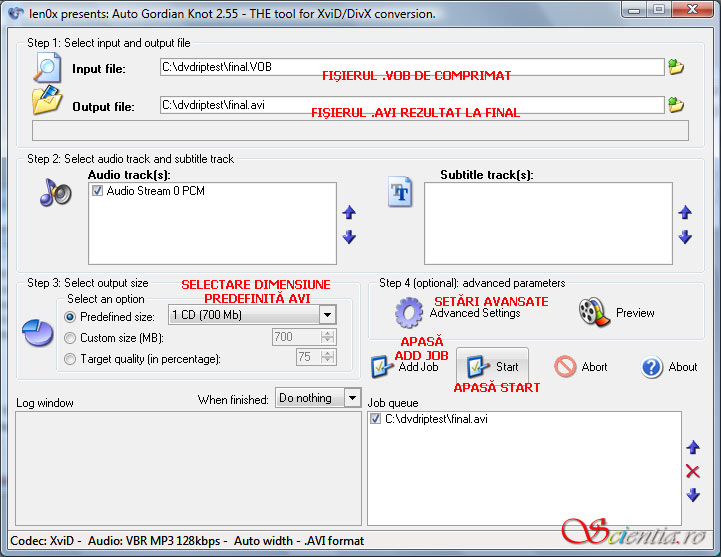Viewport: 721px width, 557px height.
Task: Click the Input file path field
Action: [412, 67]
